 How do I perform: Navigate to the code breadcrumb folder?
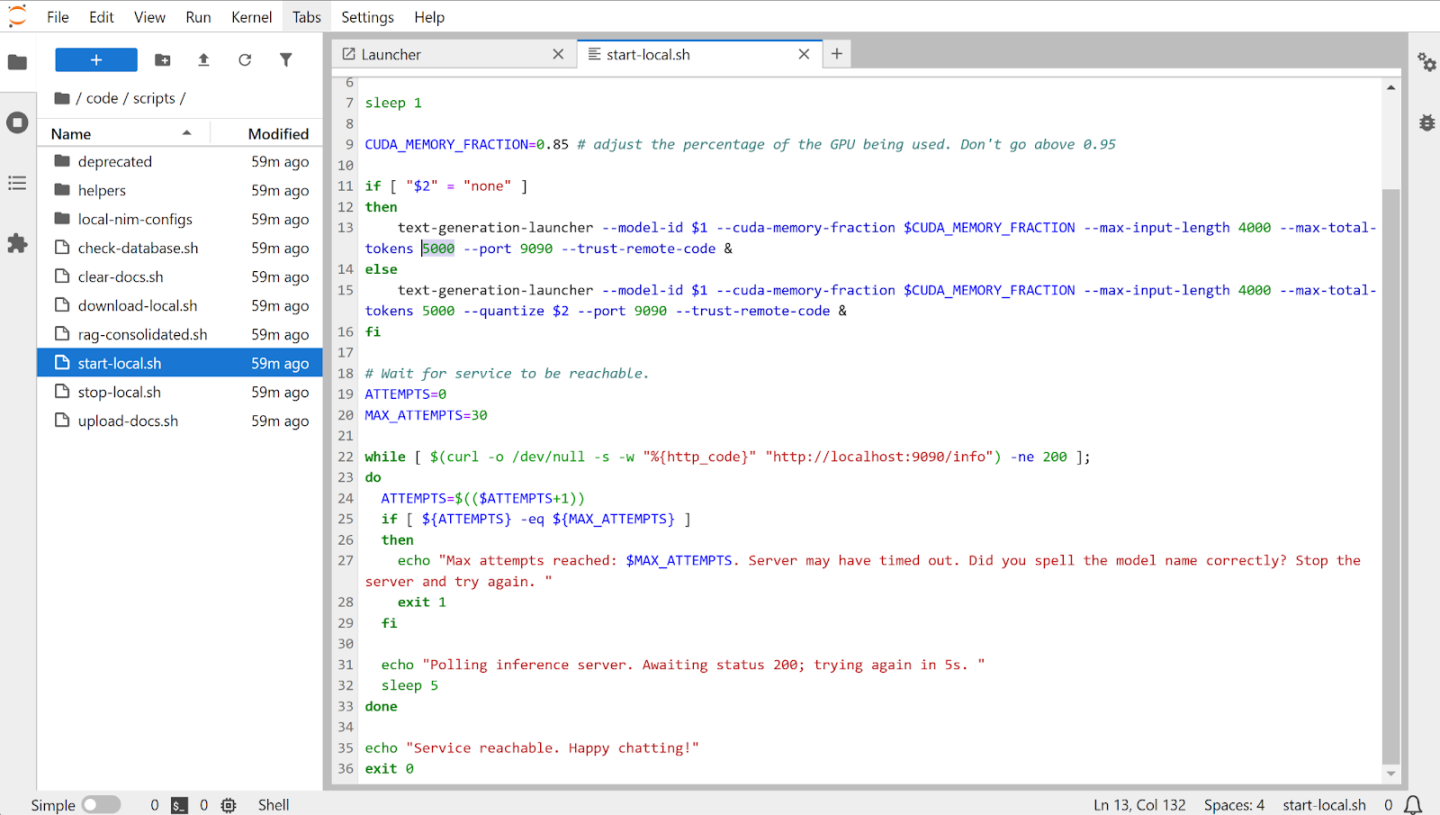[x=102, y=98]
